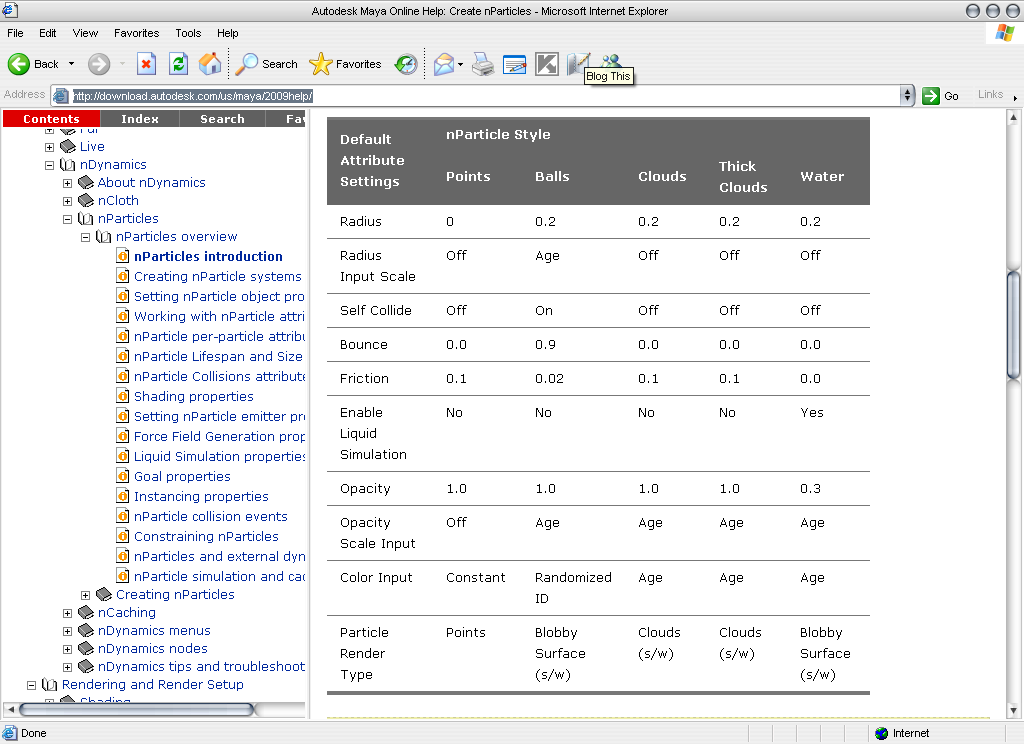Open the Mail icon dropdown arrow
Screen dimensions: 1024x744
click(x=460, y=64)
